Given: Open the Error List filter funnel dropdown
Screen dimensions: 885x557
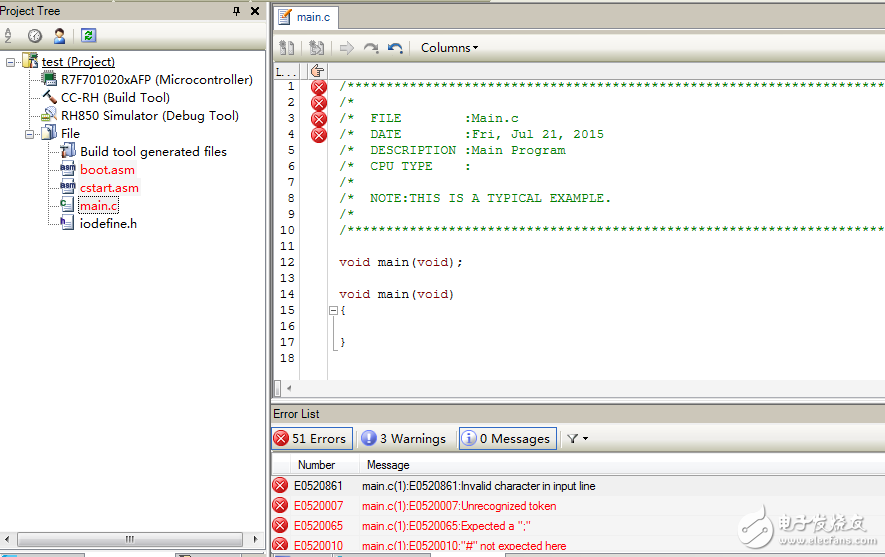Looking at the screenshot, I should coord(577,438).
